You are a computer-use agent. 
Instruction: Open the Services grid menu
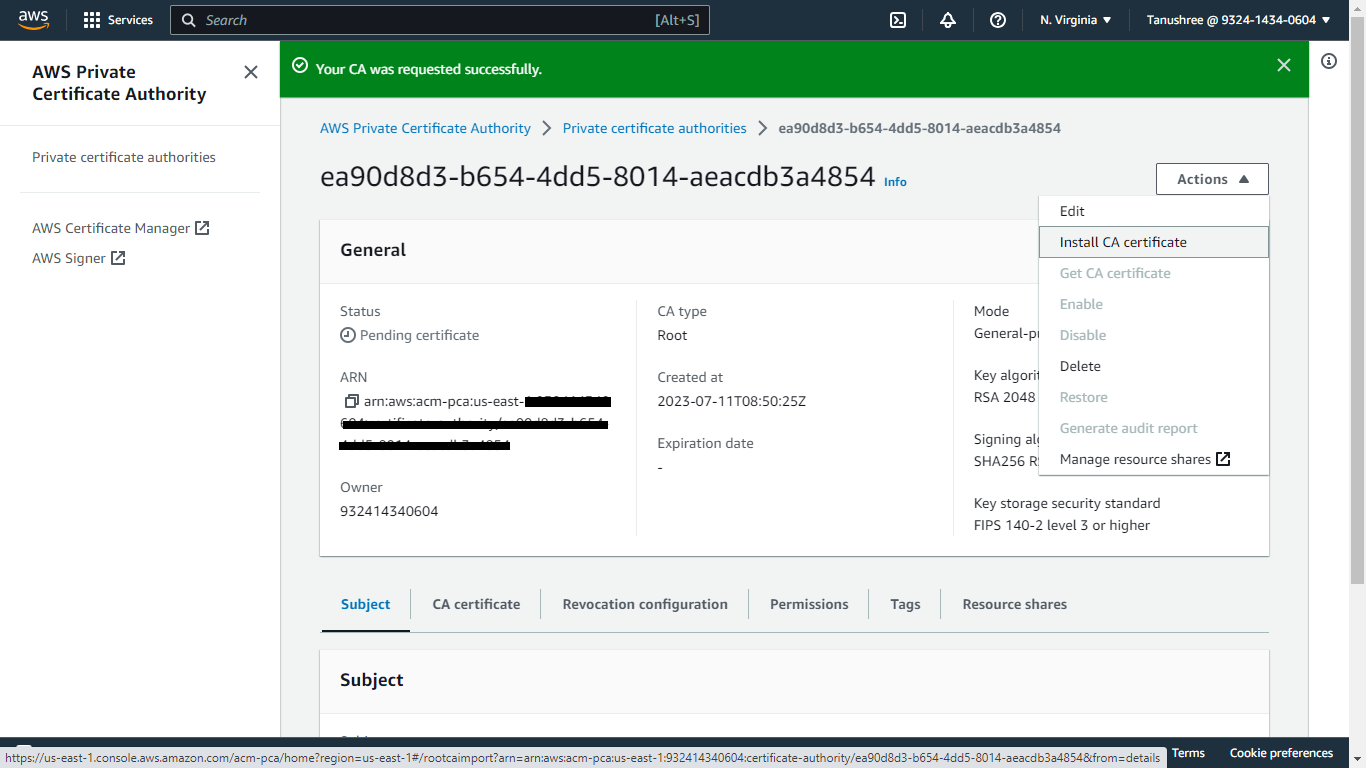coord(118,20)
